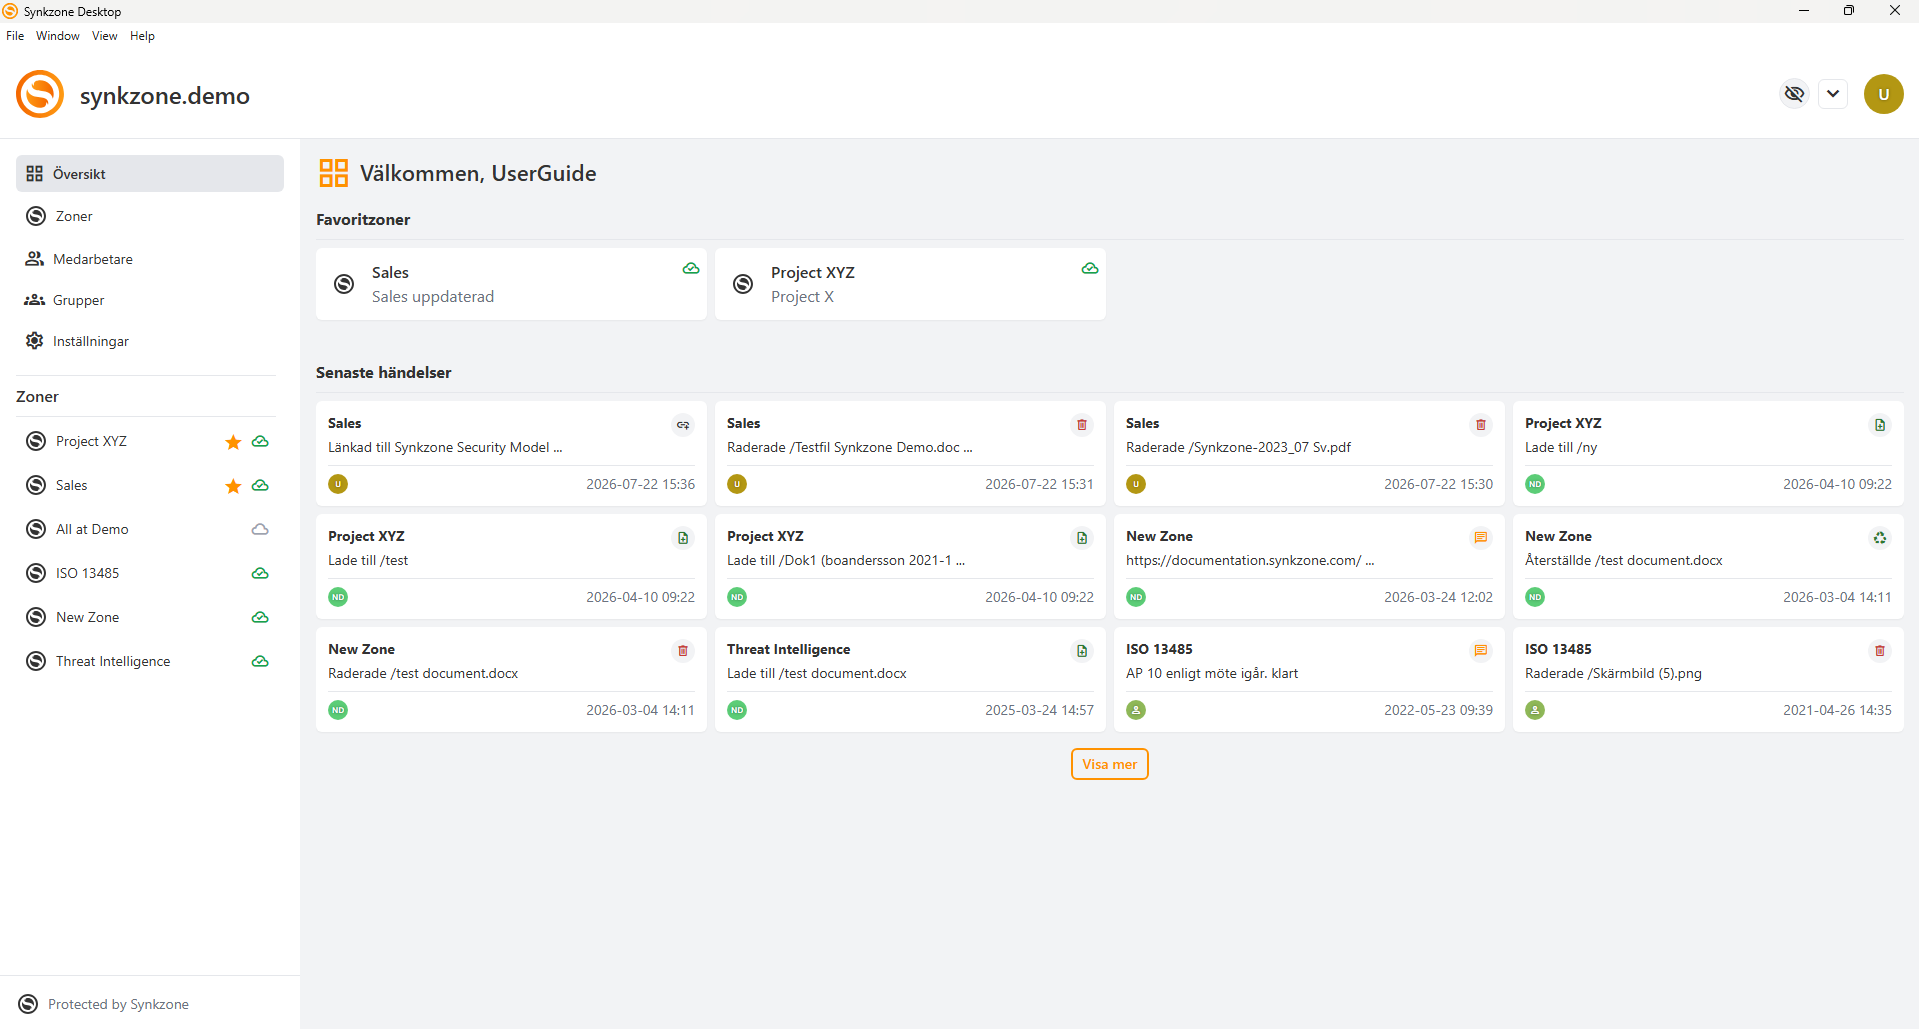The height and width of the screenshot is (1029, 1919).
Task: Toggle the crossed-eye visibility icon in header
Action: pos(1795,94)
